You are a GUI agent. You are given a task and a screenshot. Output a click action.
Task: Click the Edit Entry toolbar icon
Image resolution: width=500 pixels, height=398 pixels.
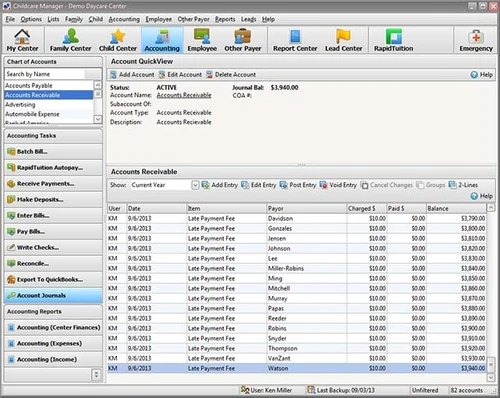[x=245, y=185]
